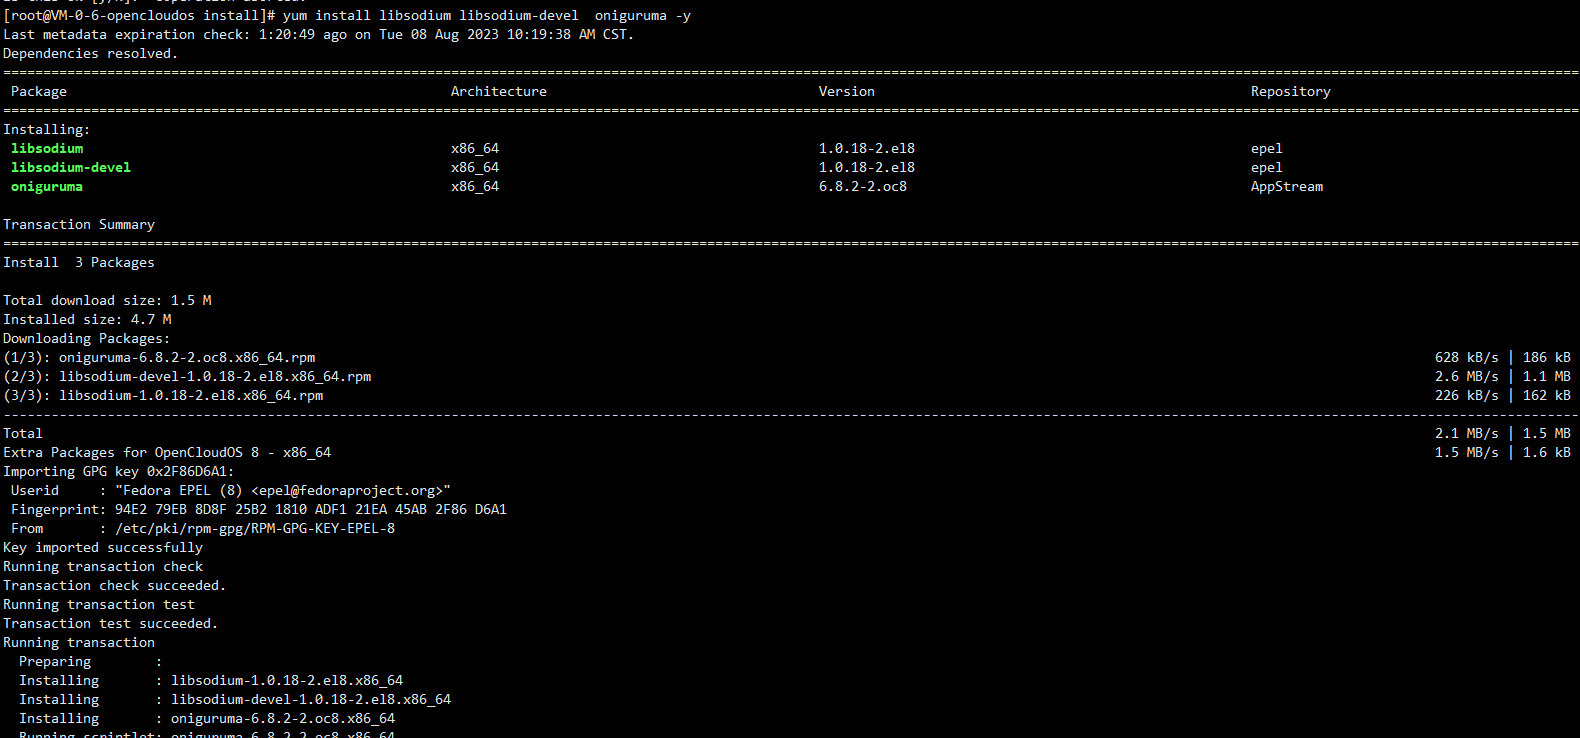
Task: Click libsodium-devel-1.0.18-2.el8.x86_64.rpm download line
Action: pyautogui.click(x=187, y=377)
